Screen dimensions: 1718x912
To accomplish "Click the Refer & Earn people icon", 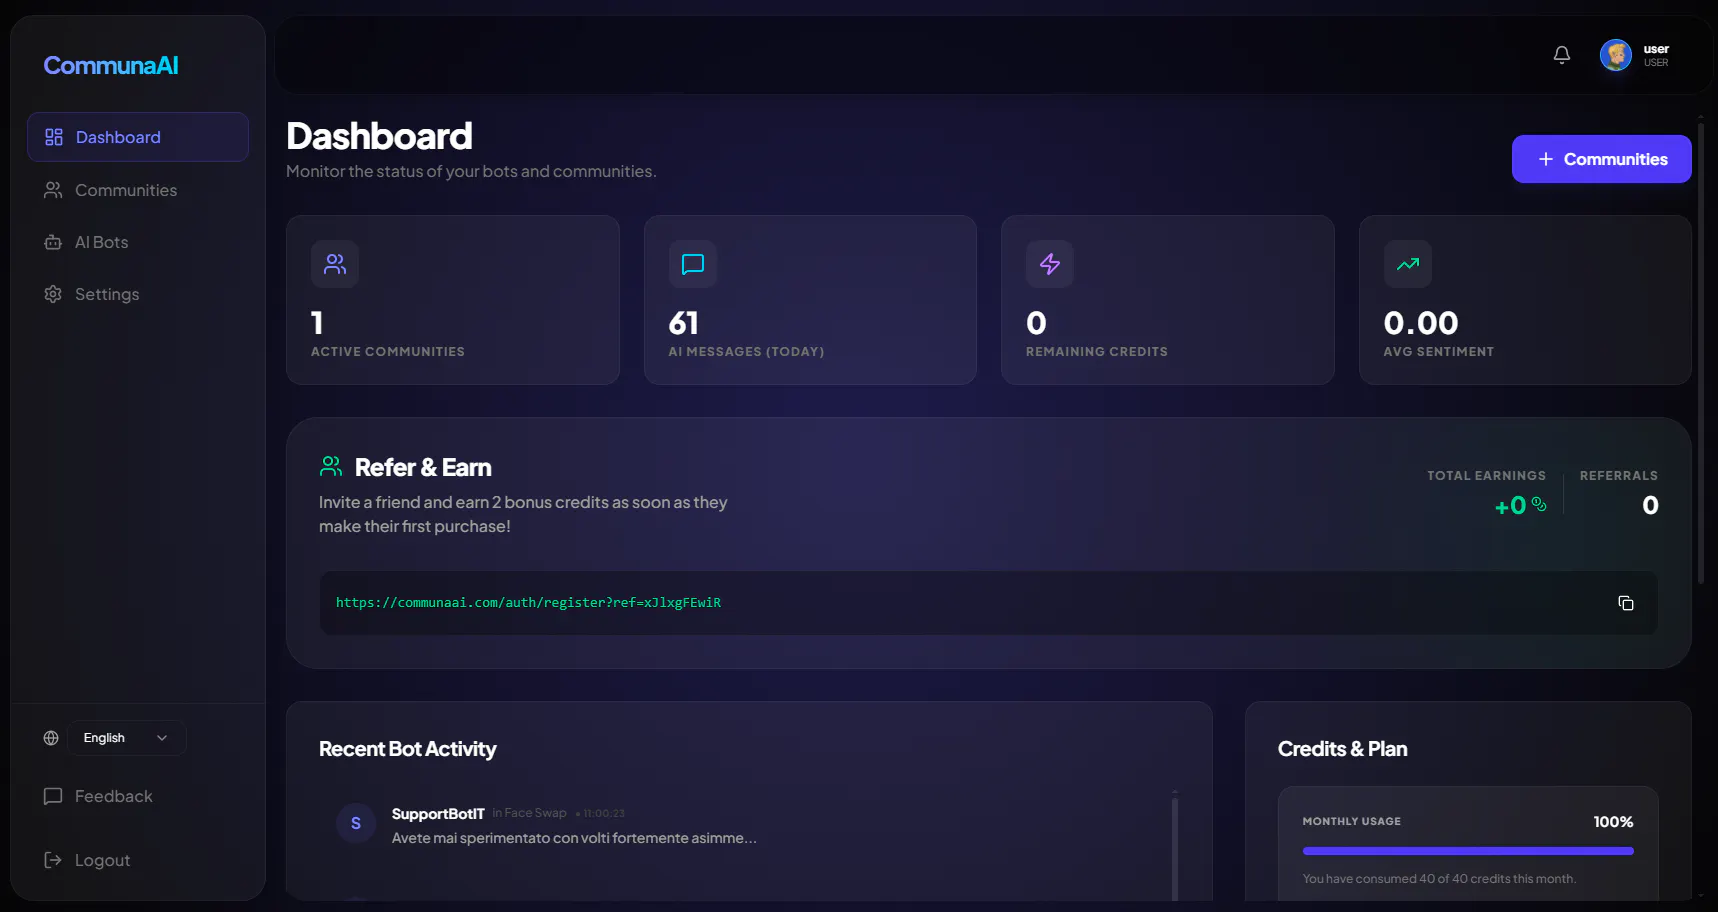I will tap(331, 466).
